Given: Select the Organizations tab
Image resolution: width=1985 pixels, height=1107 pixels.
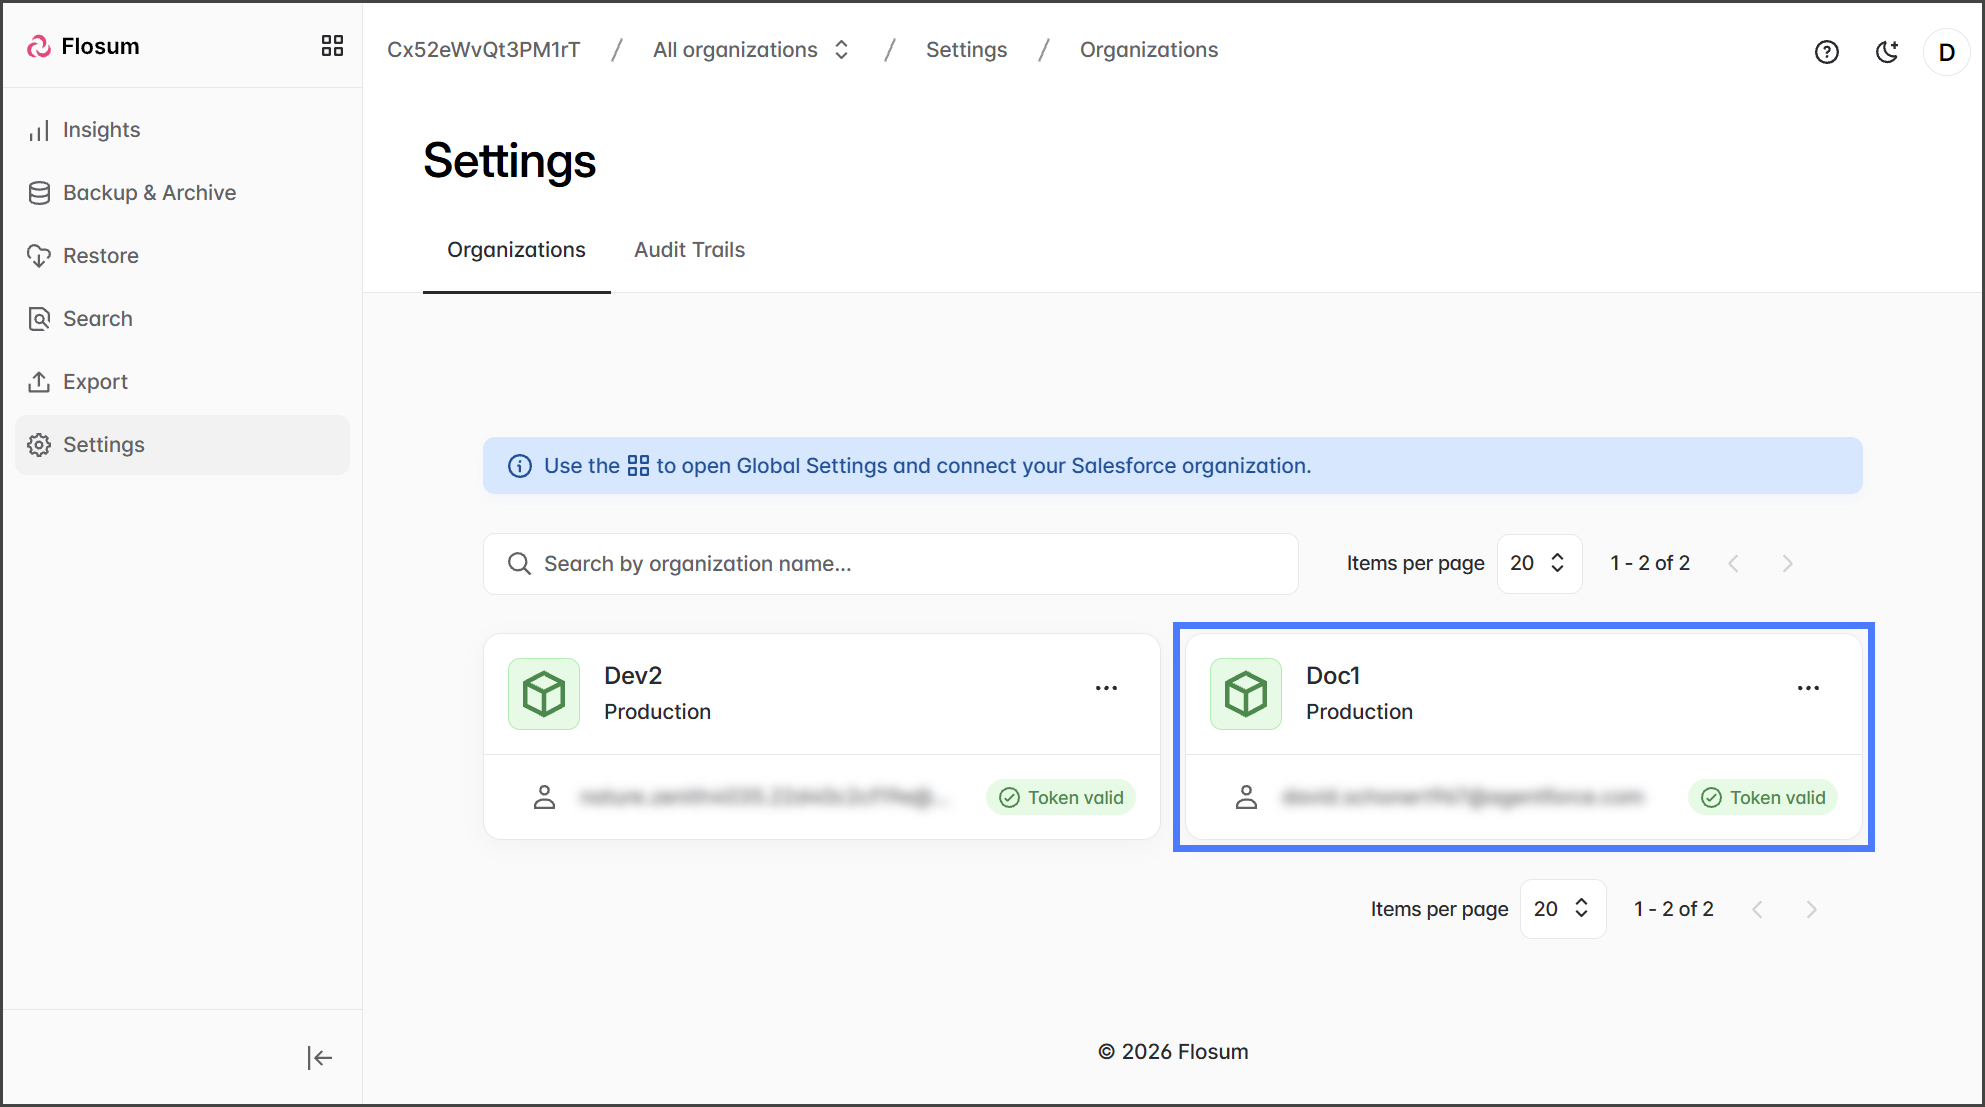Looking at the screenshot, I should 516,250.
